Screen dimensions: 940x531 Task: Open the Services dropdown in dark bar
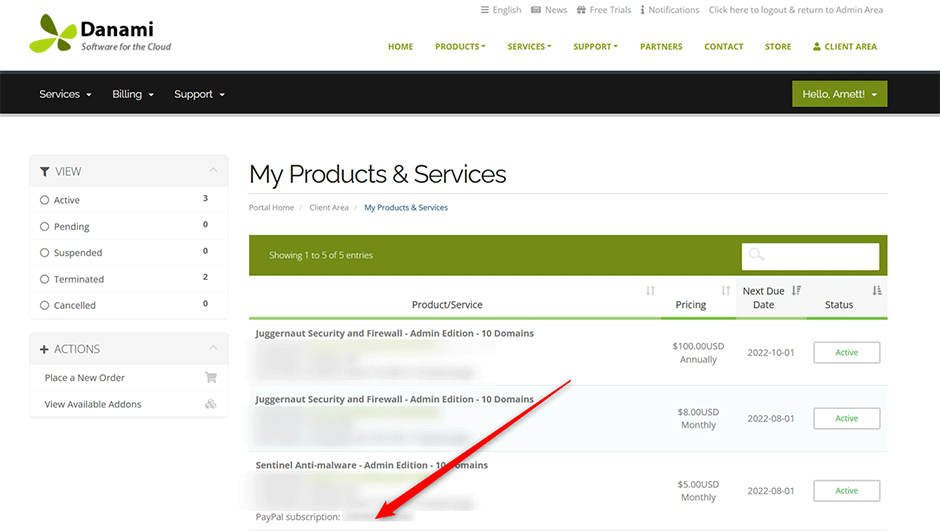coord(65,94)
